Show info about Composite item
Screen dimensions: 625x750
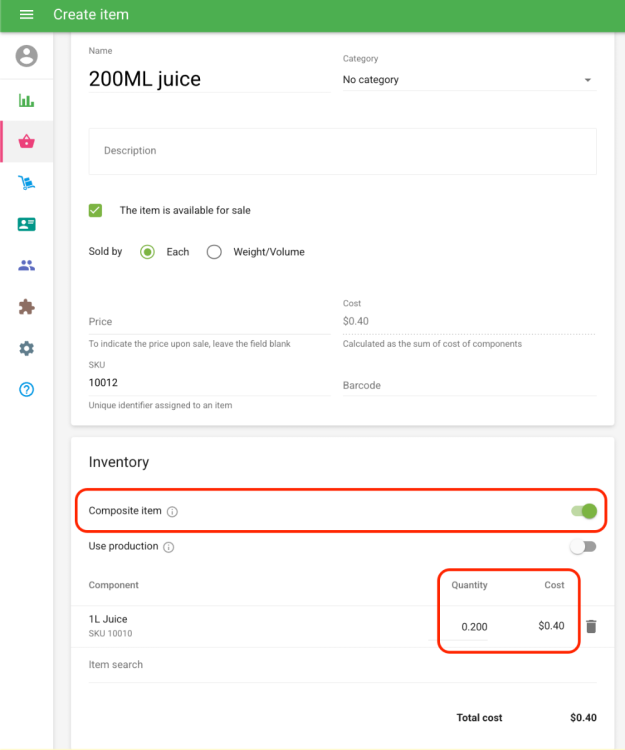[172, 511]
